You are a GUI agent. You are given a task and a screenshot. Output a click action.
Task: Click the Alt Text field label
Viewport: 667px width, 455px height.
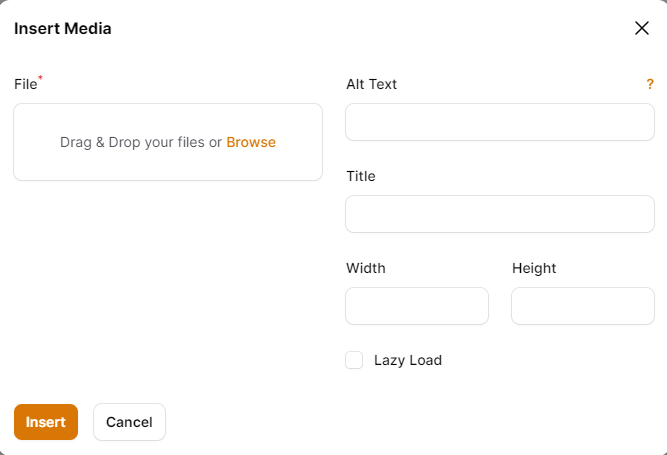[x=371, y=84]
